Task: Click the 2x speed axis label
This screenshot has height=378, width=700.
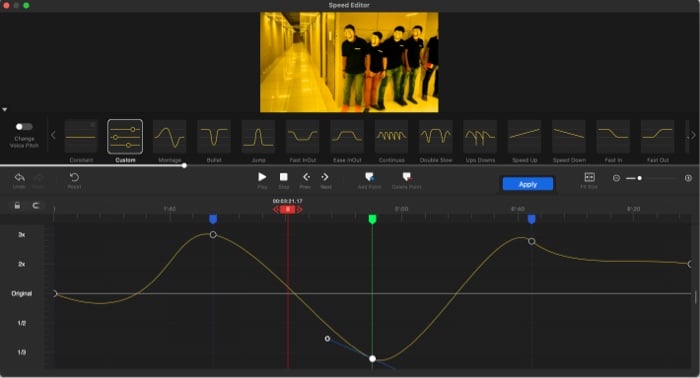Action: point(21,264)
